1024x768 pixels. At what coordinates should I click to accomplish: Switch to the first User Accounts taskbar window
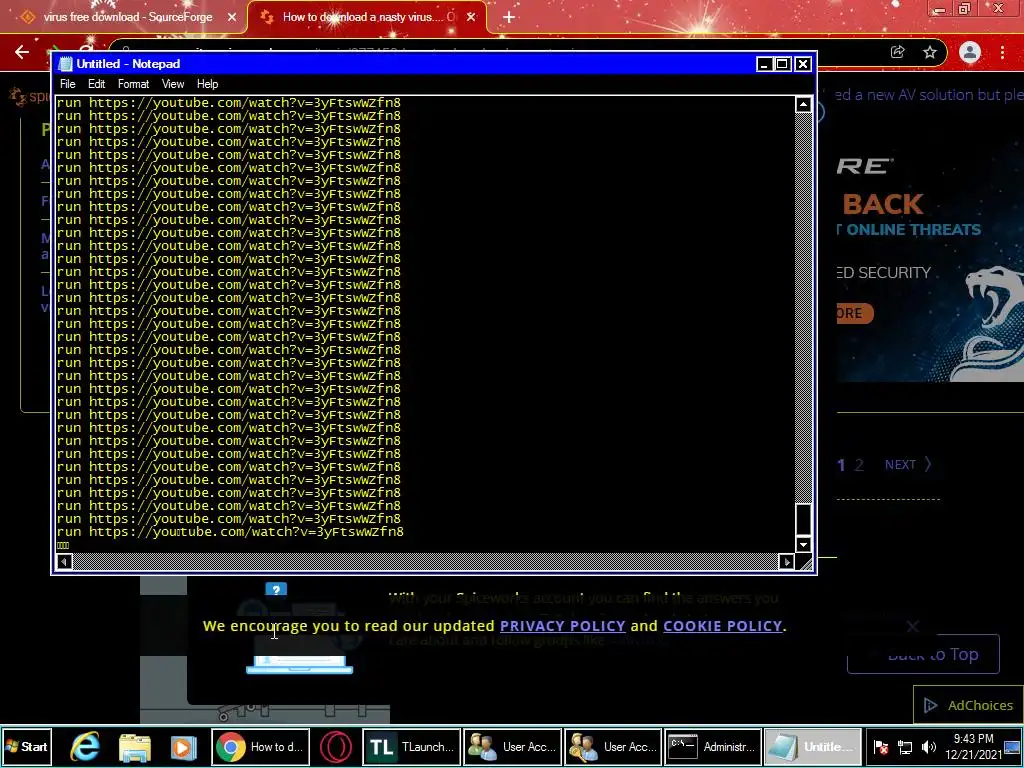513,747
